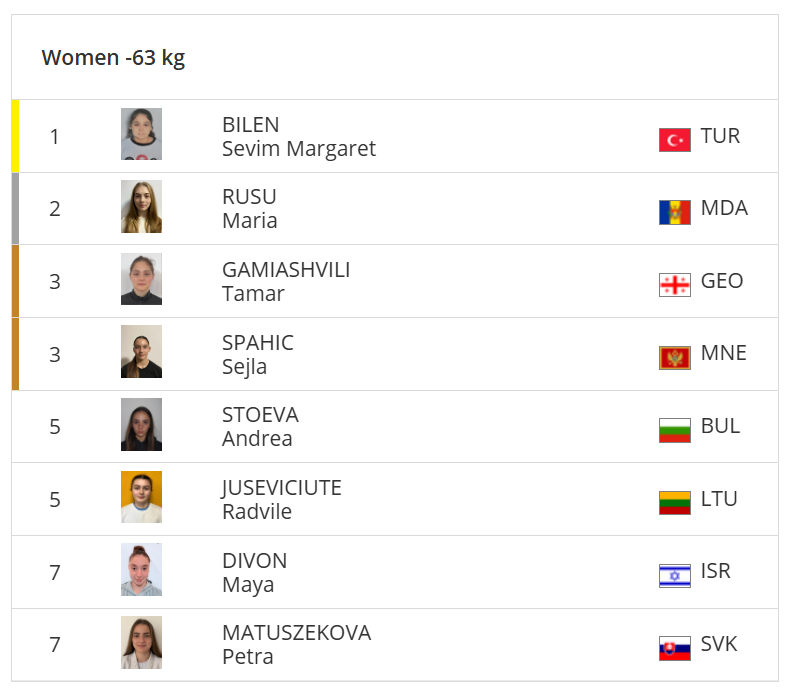The image size is (792, 691).
Task: Click the Turkey flag icon
Action: point(675,140)
